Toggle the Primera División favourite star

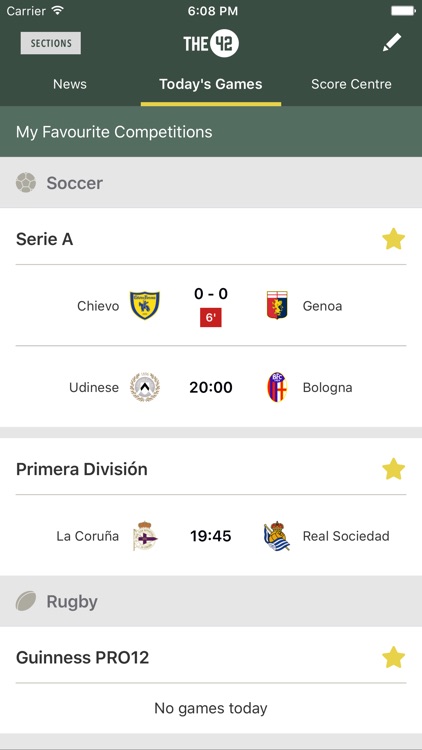394,469
